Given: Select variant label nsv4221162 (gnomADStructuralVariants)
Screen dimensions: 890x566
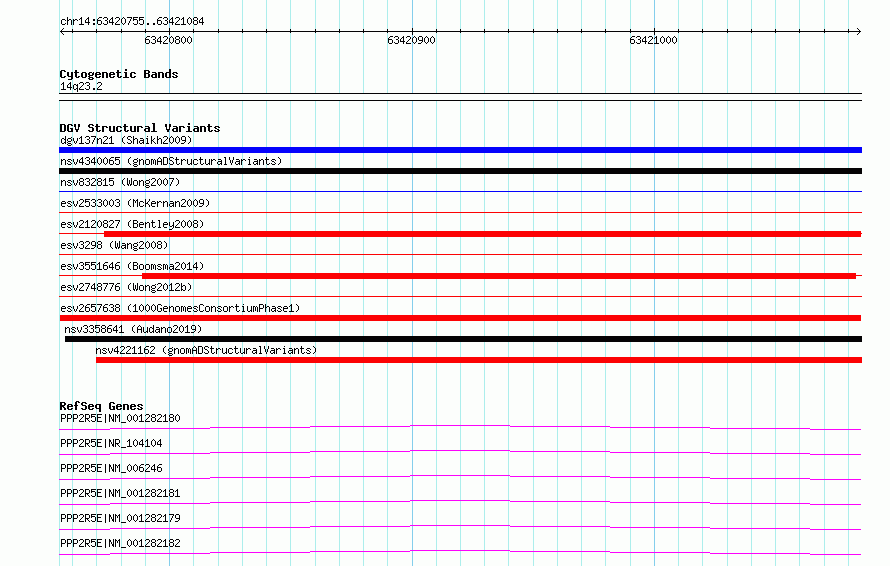Looking at the screenshot, I should coord(206,350).
